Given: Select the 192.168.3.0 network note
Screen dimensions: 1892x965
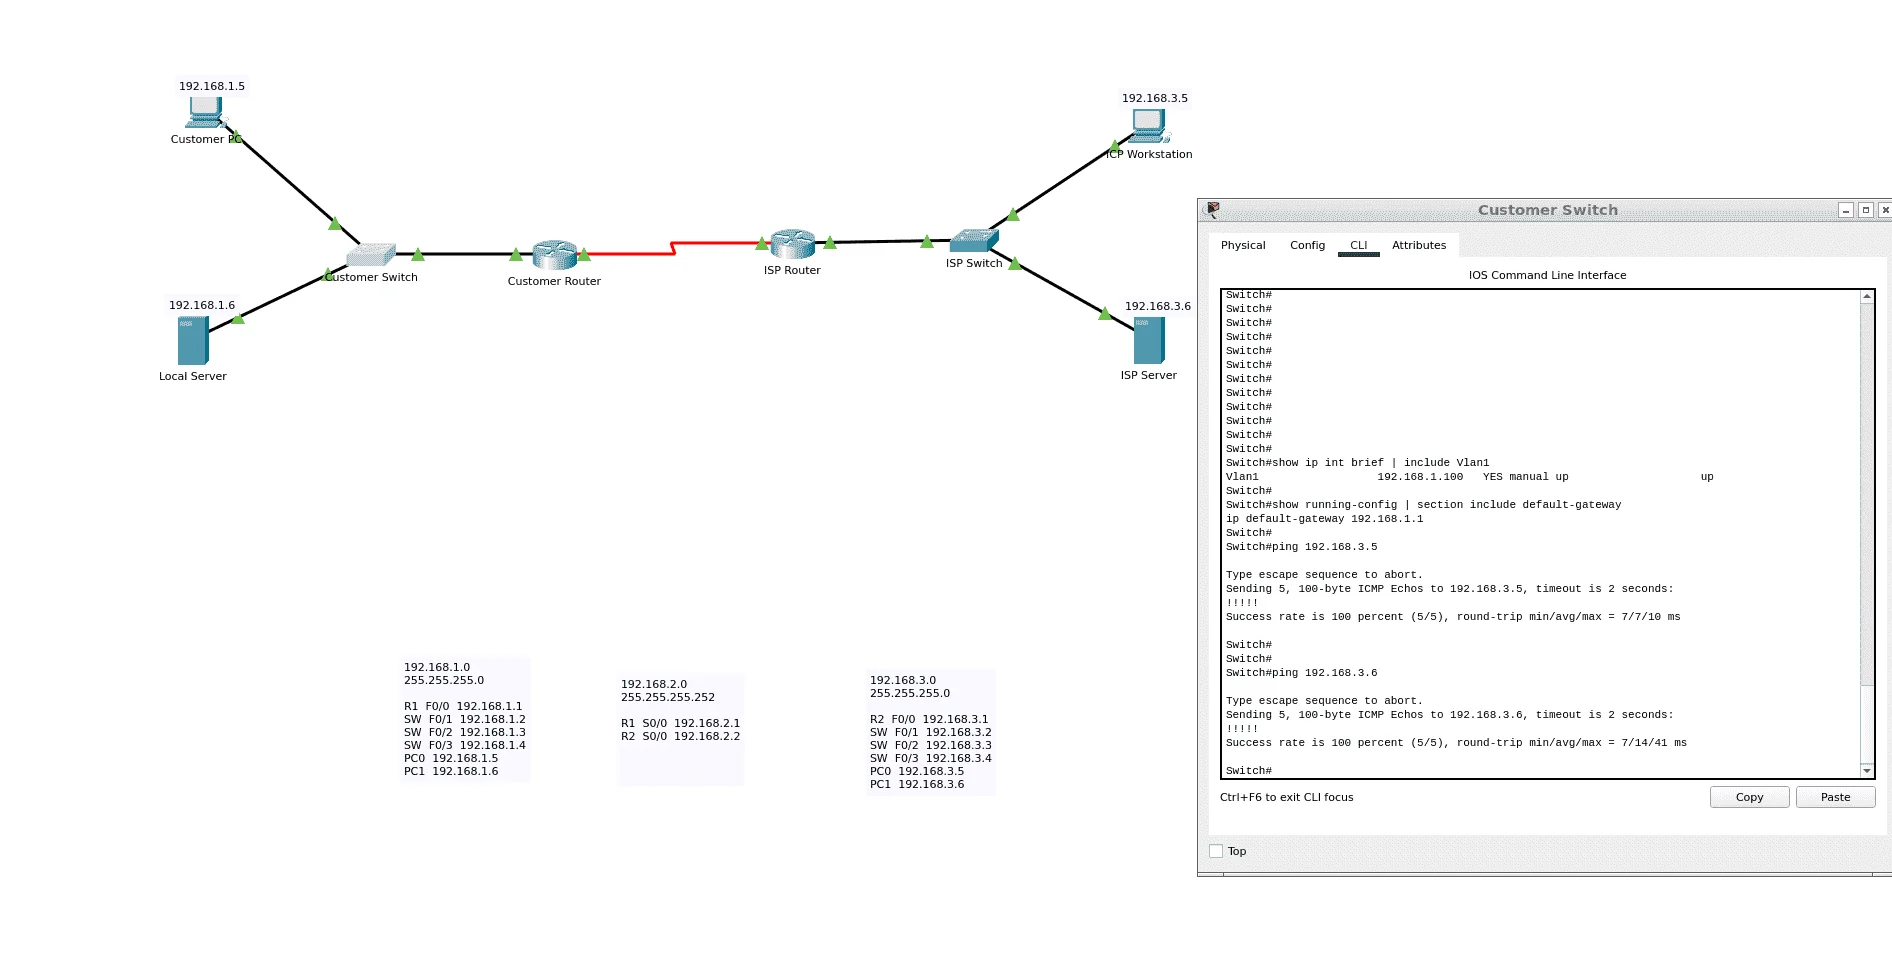Looking at the screenshot, I should [x=931, y=732].
